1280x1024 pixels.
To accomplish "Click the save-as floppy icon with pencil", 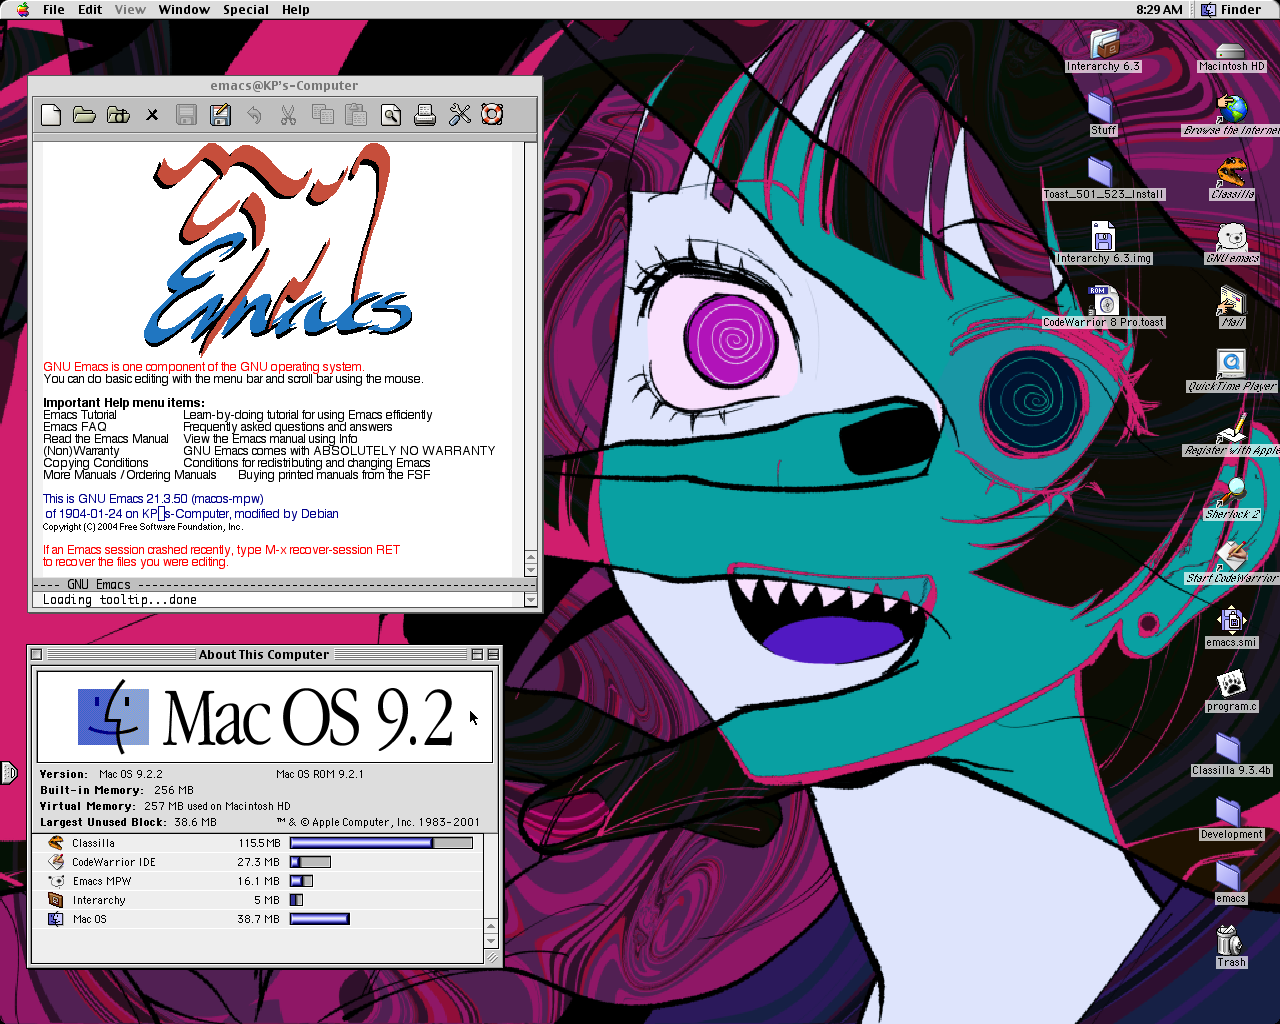I will pyautogui.click(x=220, y=115).
